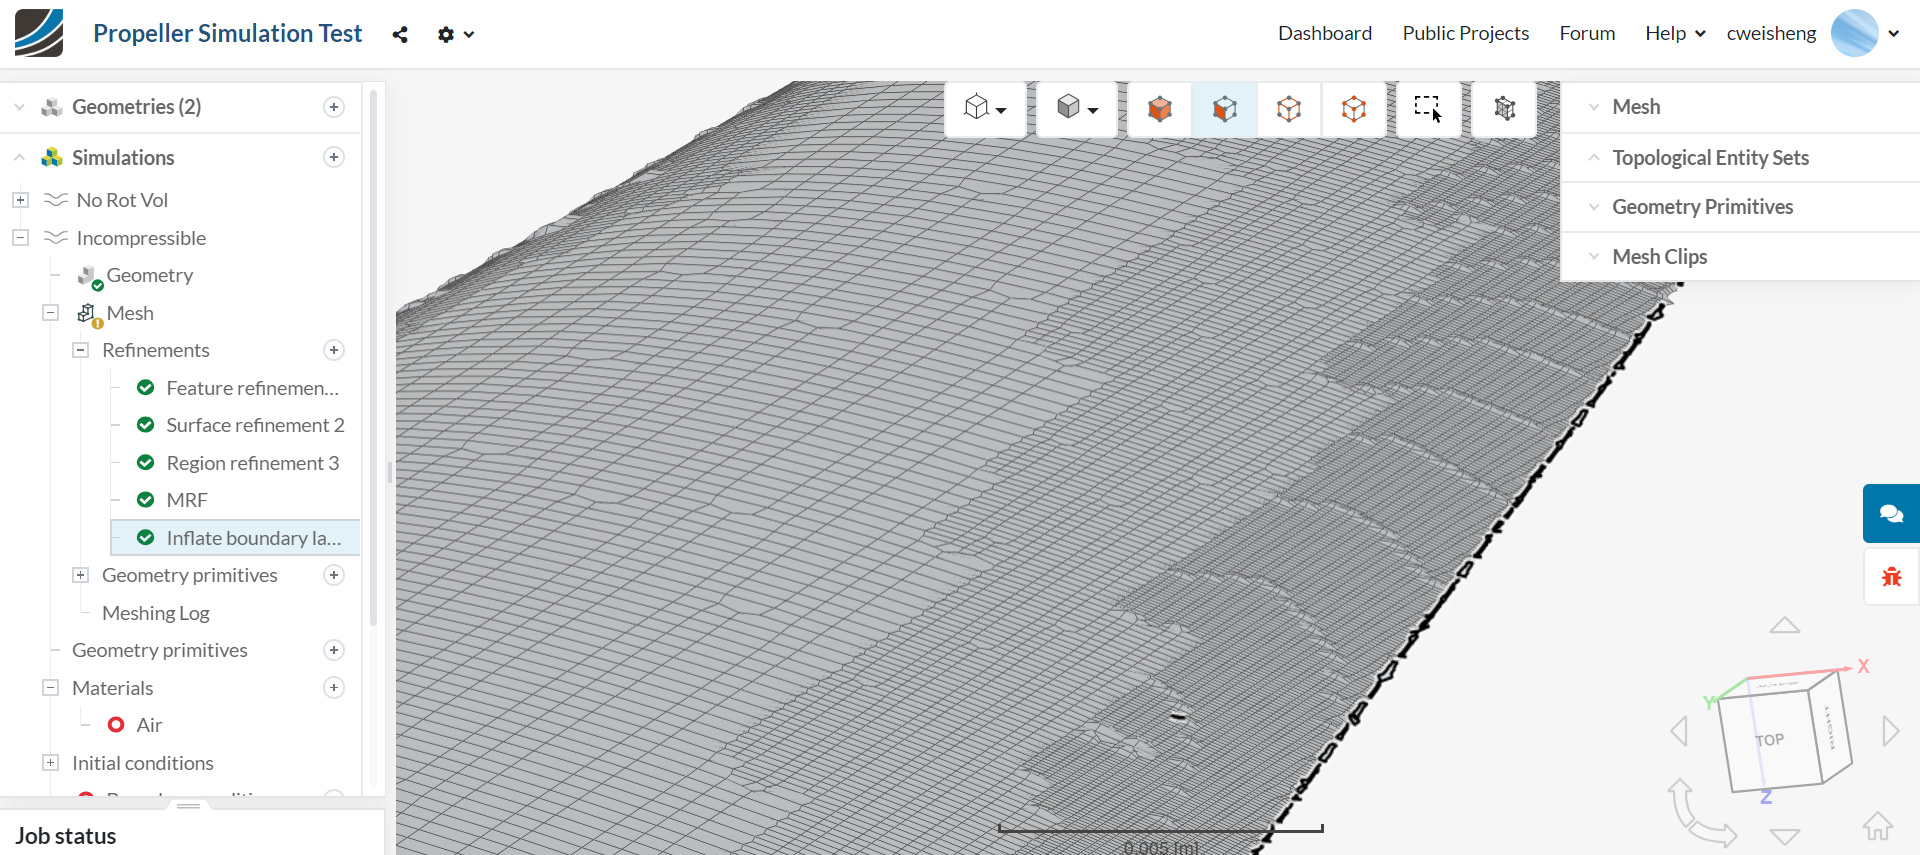Open the Help dropdown menu
1920x855 pixels.
click(1675, 33)
